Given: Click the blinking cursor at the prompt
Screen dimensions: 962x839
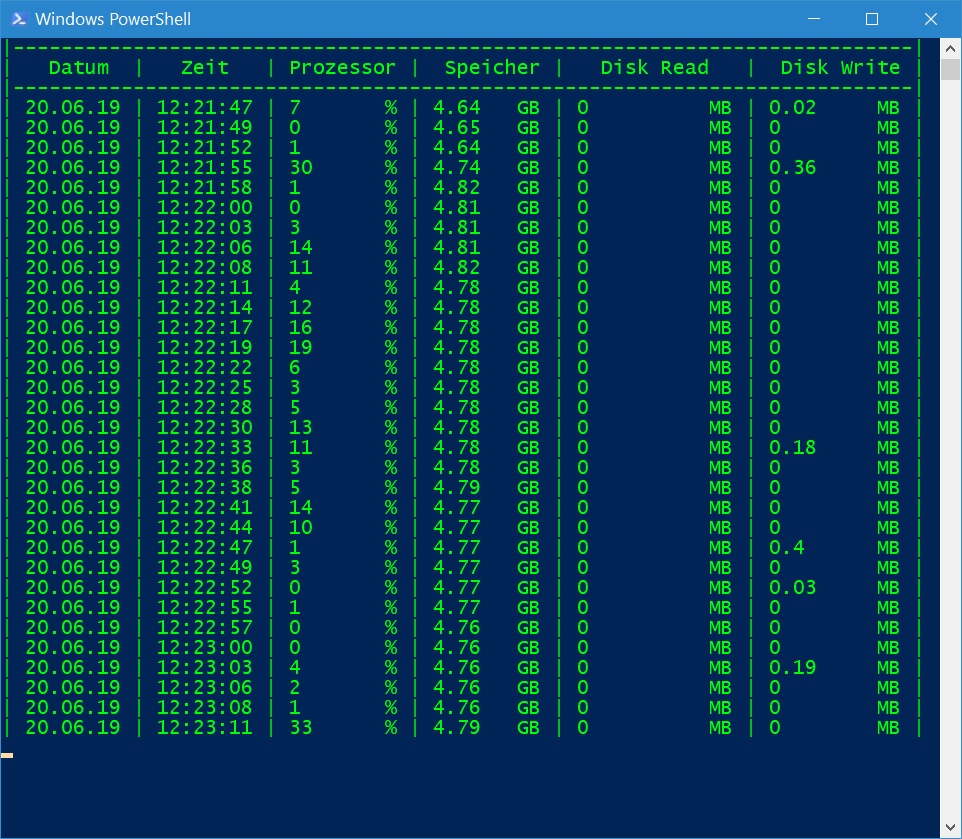Looking at the screenshot, I should [7, 756].
